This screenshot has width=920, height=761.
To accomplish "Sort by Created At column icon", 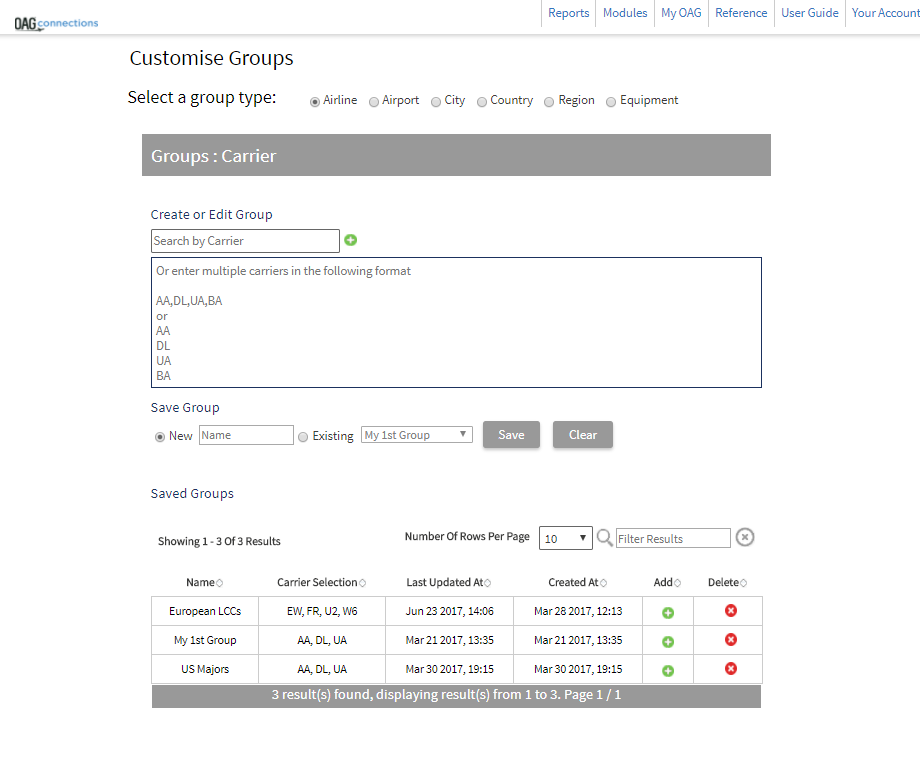I will tap(604, 583).
